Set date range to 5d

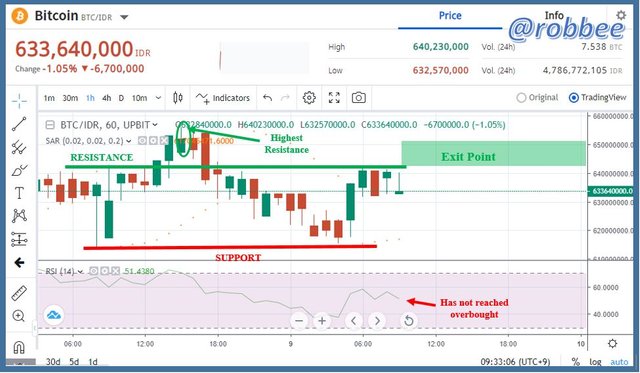(x=74, y=362)
